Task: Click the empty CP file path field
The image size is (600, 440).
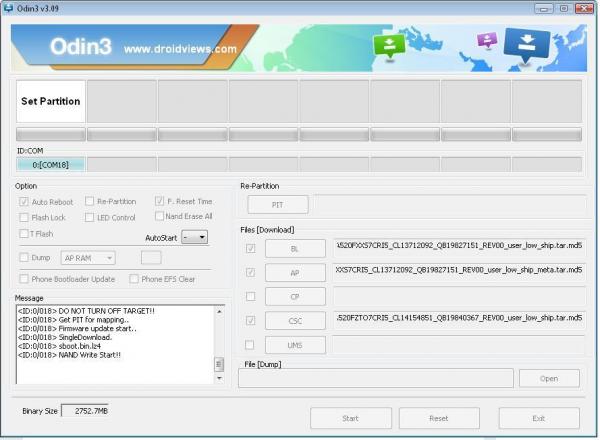Action: [459, 296]
